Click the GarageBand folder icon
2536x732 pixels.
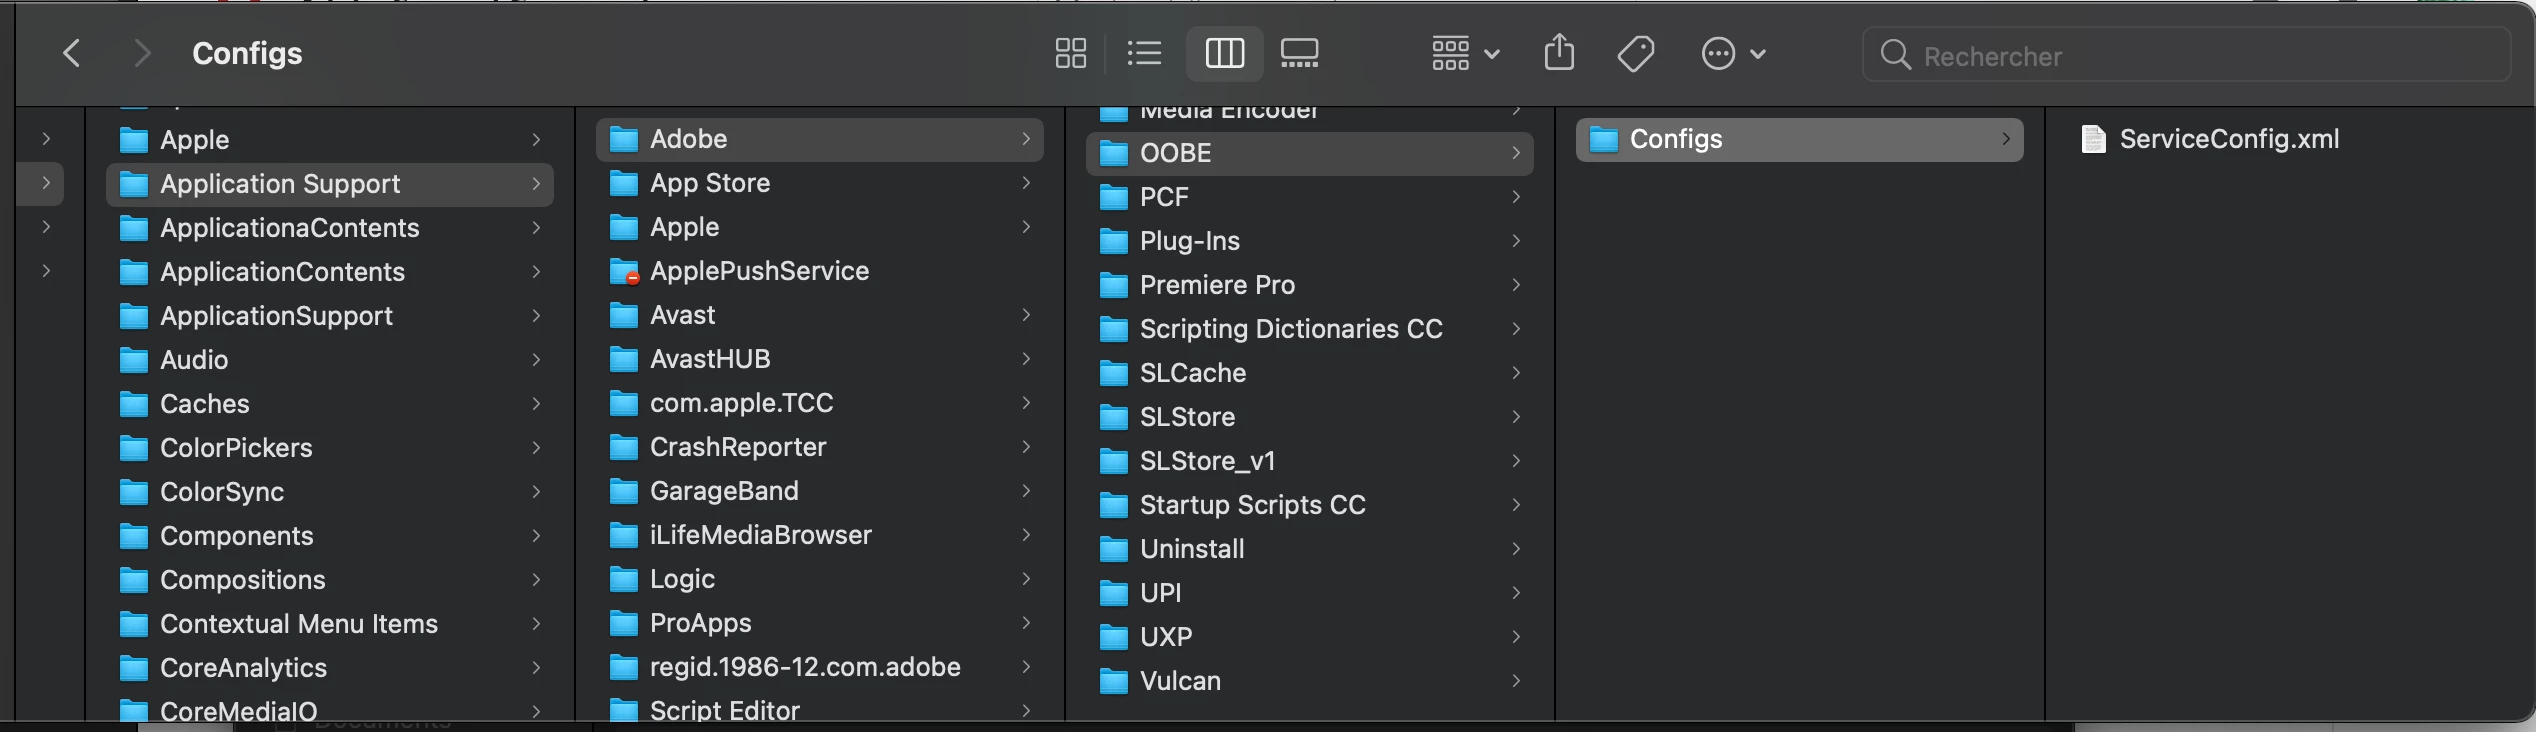tap(623, 491)
